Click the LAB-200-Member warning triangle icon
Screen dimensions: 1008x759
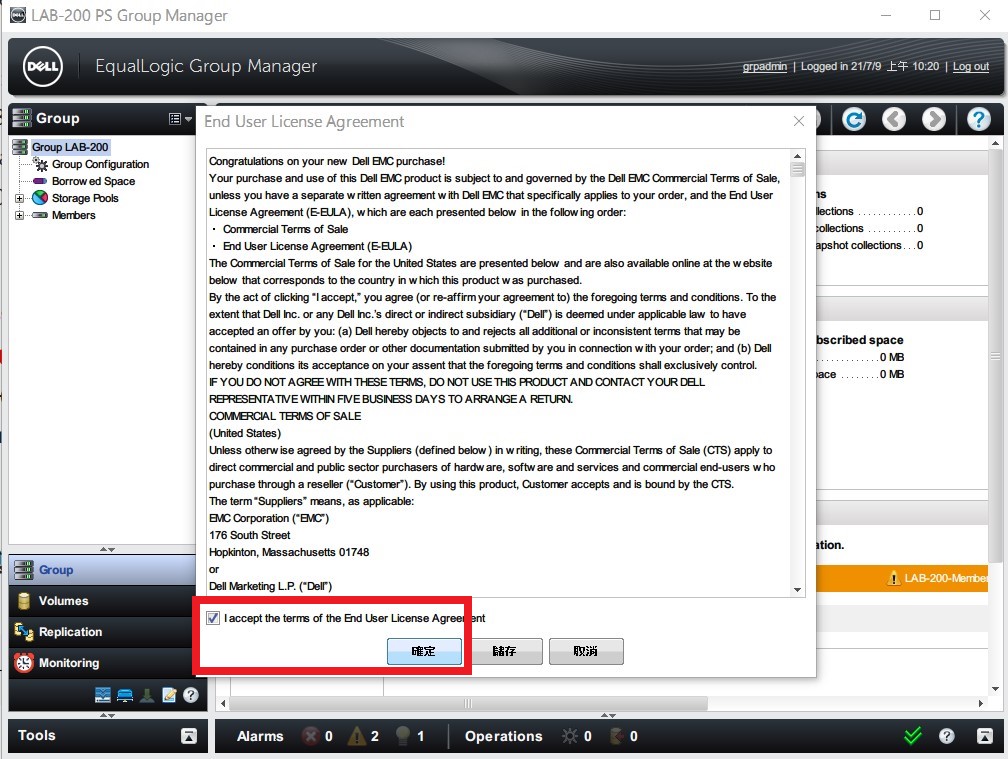[x=894, y=578]
